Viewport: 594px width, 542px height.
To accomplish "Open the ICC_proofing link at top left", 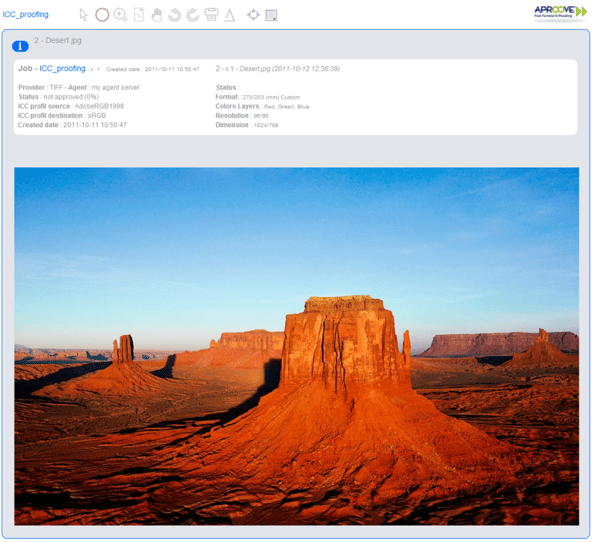I will [25, 14].
